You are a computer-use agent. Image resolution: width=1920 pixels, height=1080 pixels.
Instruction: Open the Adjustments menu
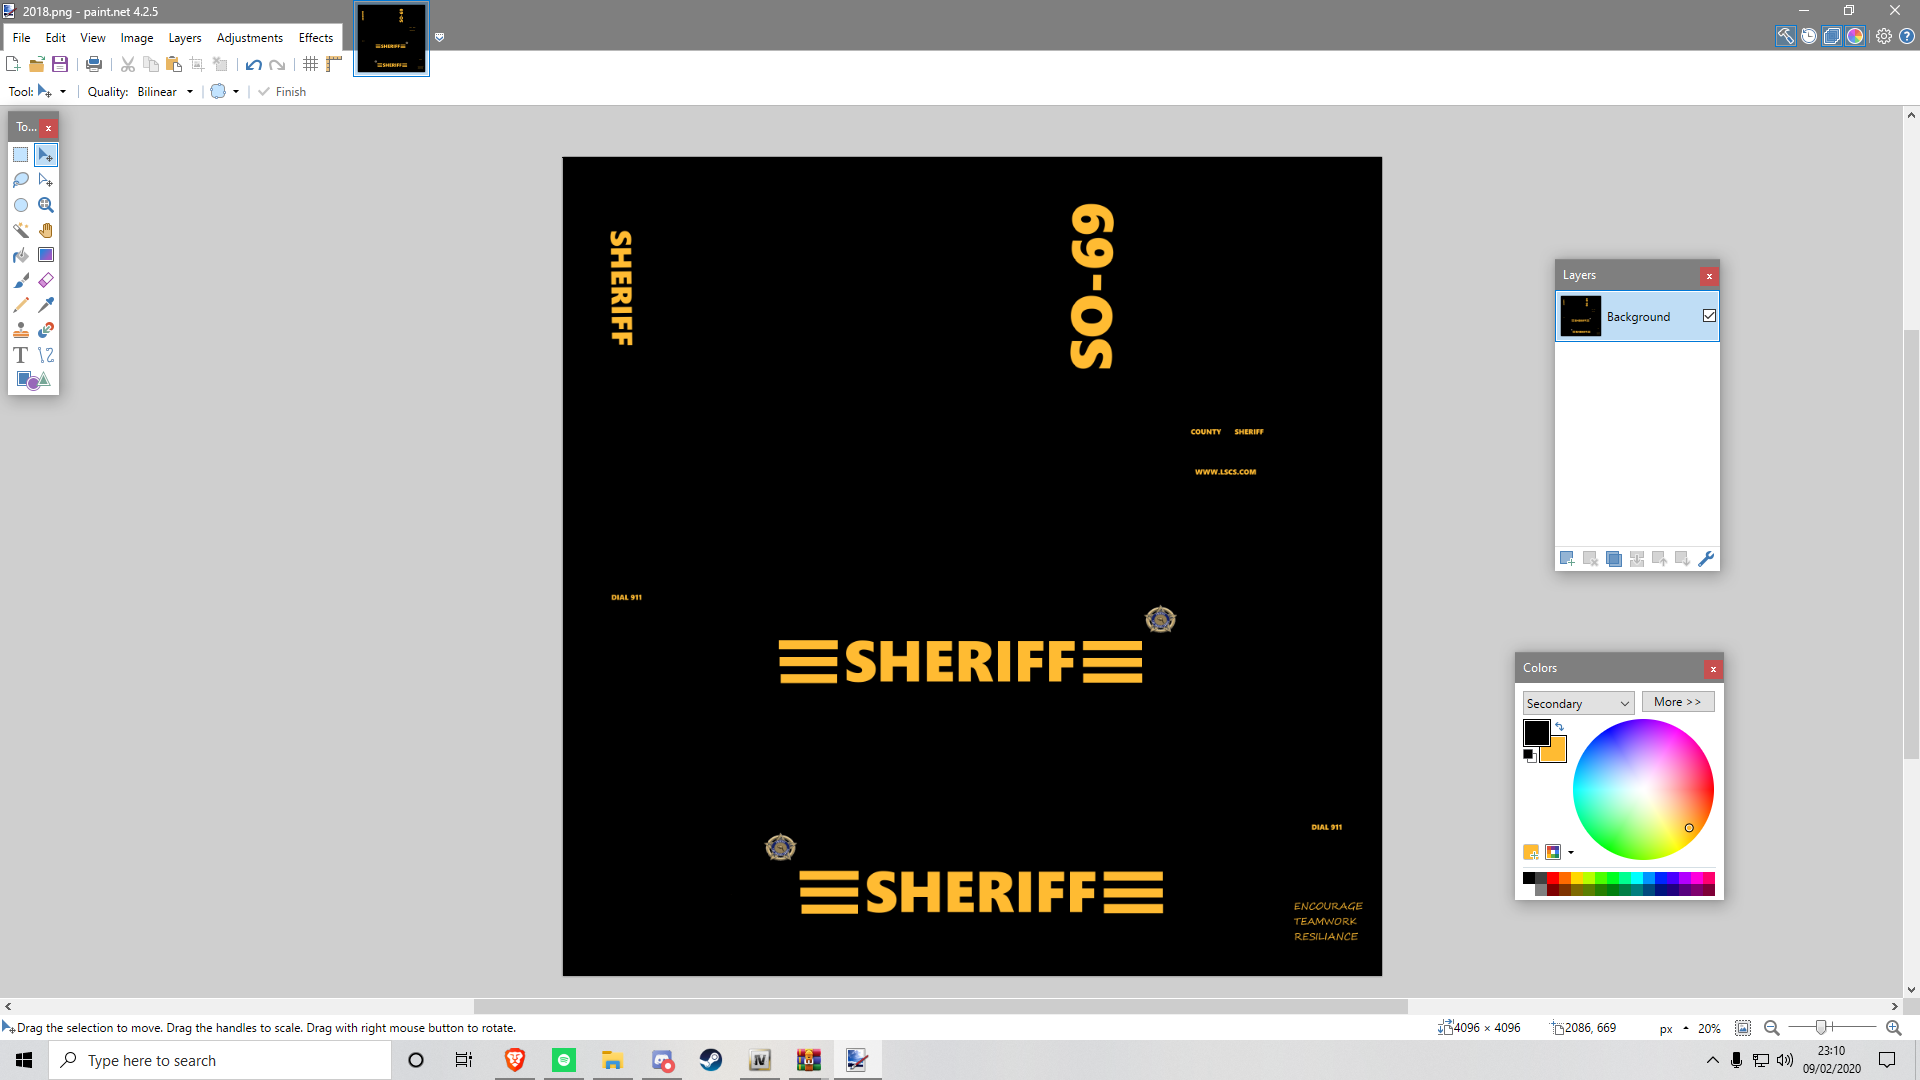(x=249, y=38)
